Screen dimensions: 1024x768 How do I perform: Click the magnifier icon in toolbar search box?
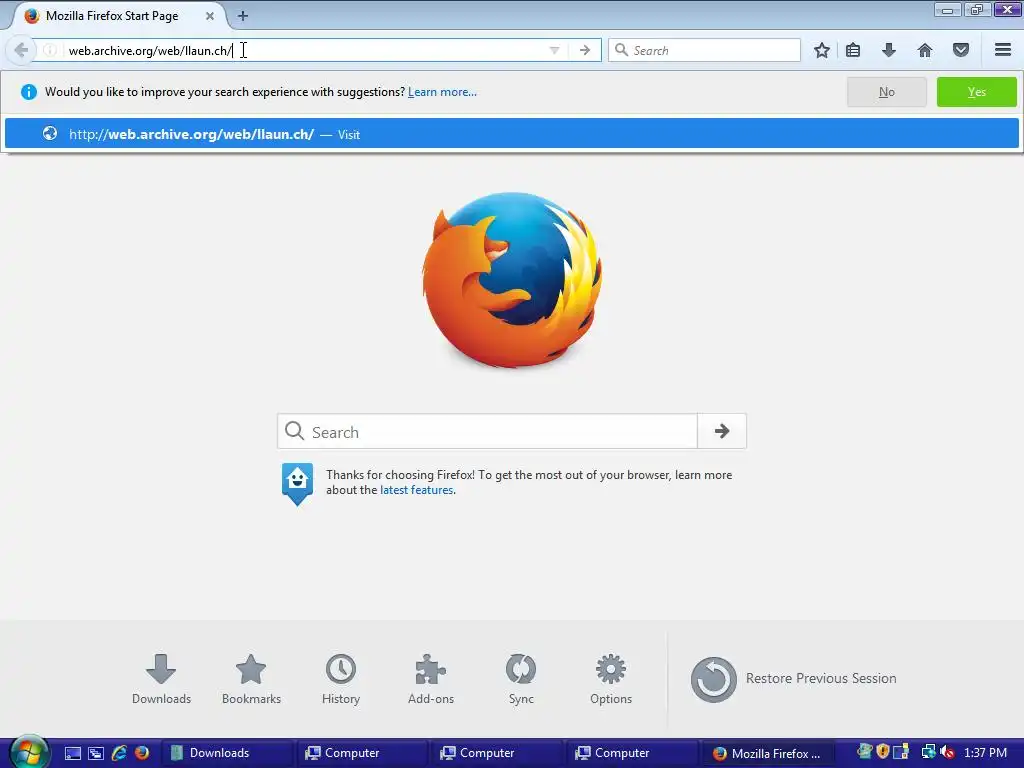(x=621, y=50)
